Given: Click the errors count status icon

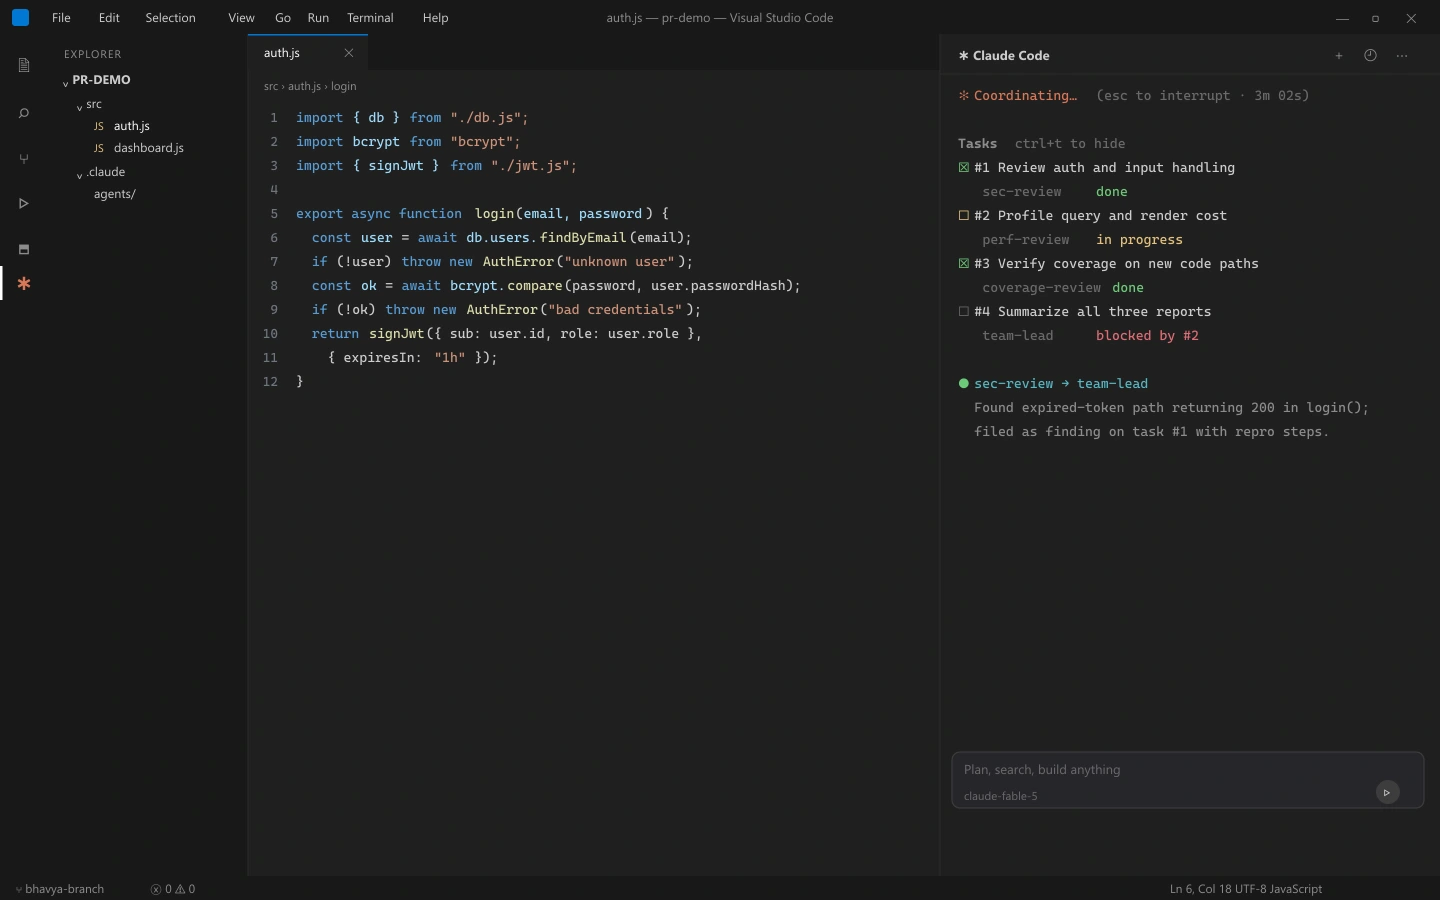Looking at the screenshot, I should coord(156,889).
